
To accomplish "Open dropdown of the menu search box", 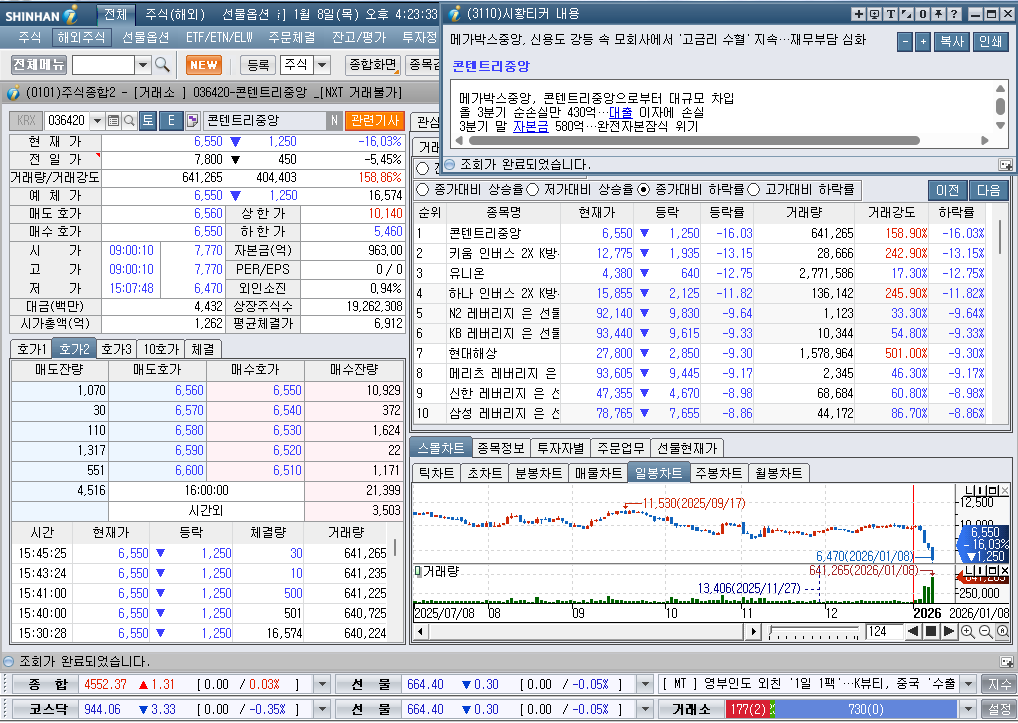I will 143,65.
